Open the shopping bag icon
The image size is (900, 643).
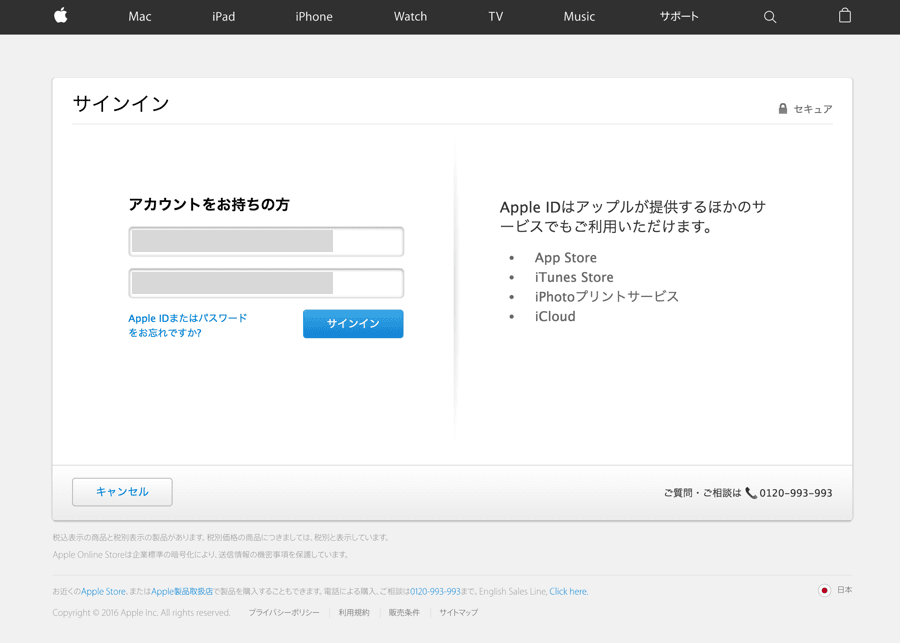[x=844, y=16]
